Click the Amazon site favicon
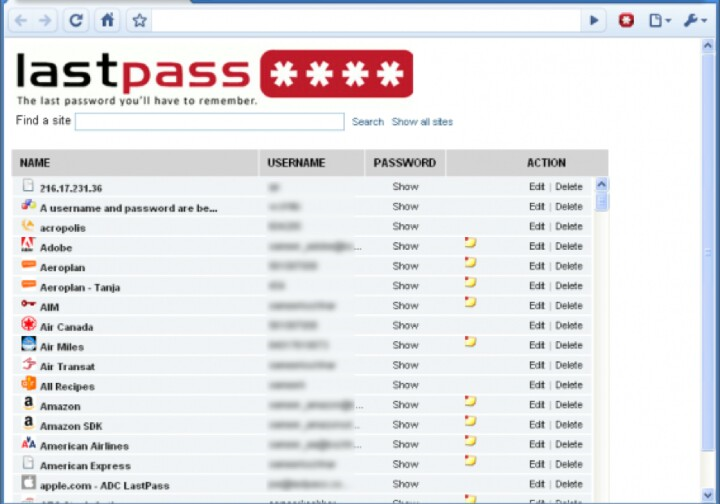This screenshot has height=504, width=720. coord(28,404)
